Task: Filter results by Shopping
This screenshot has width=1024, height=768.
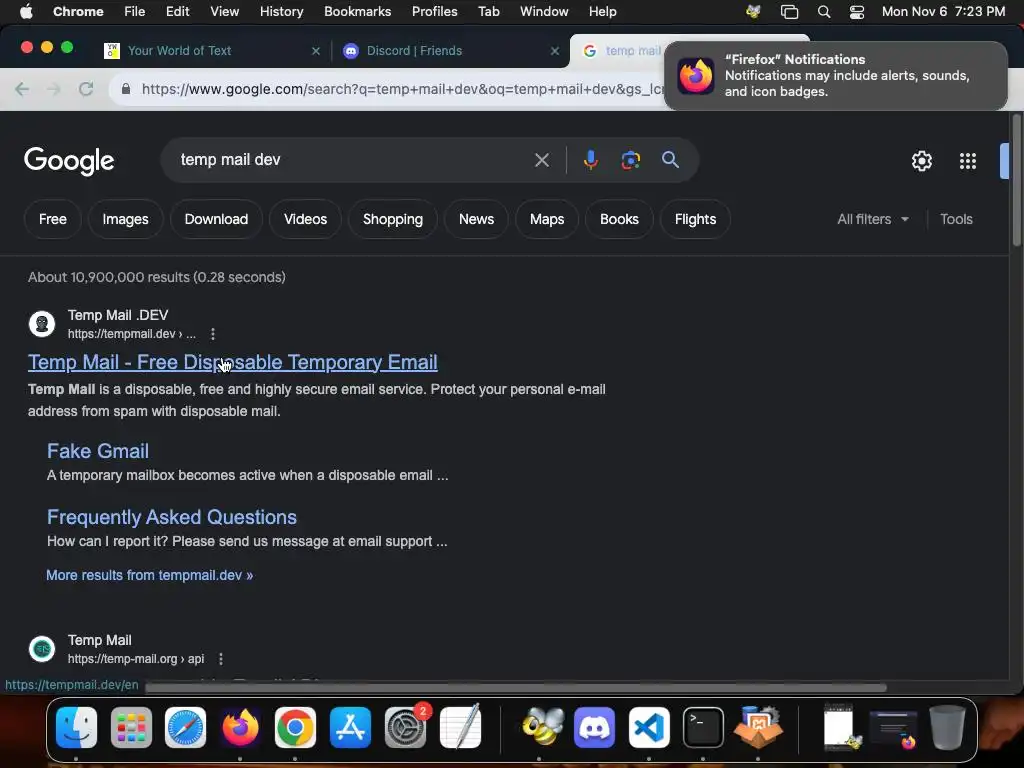Action: click(x=392, y=219)
